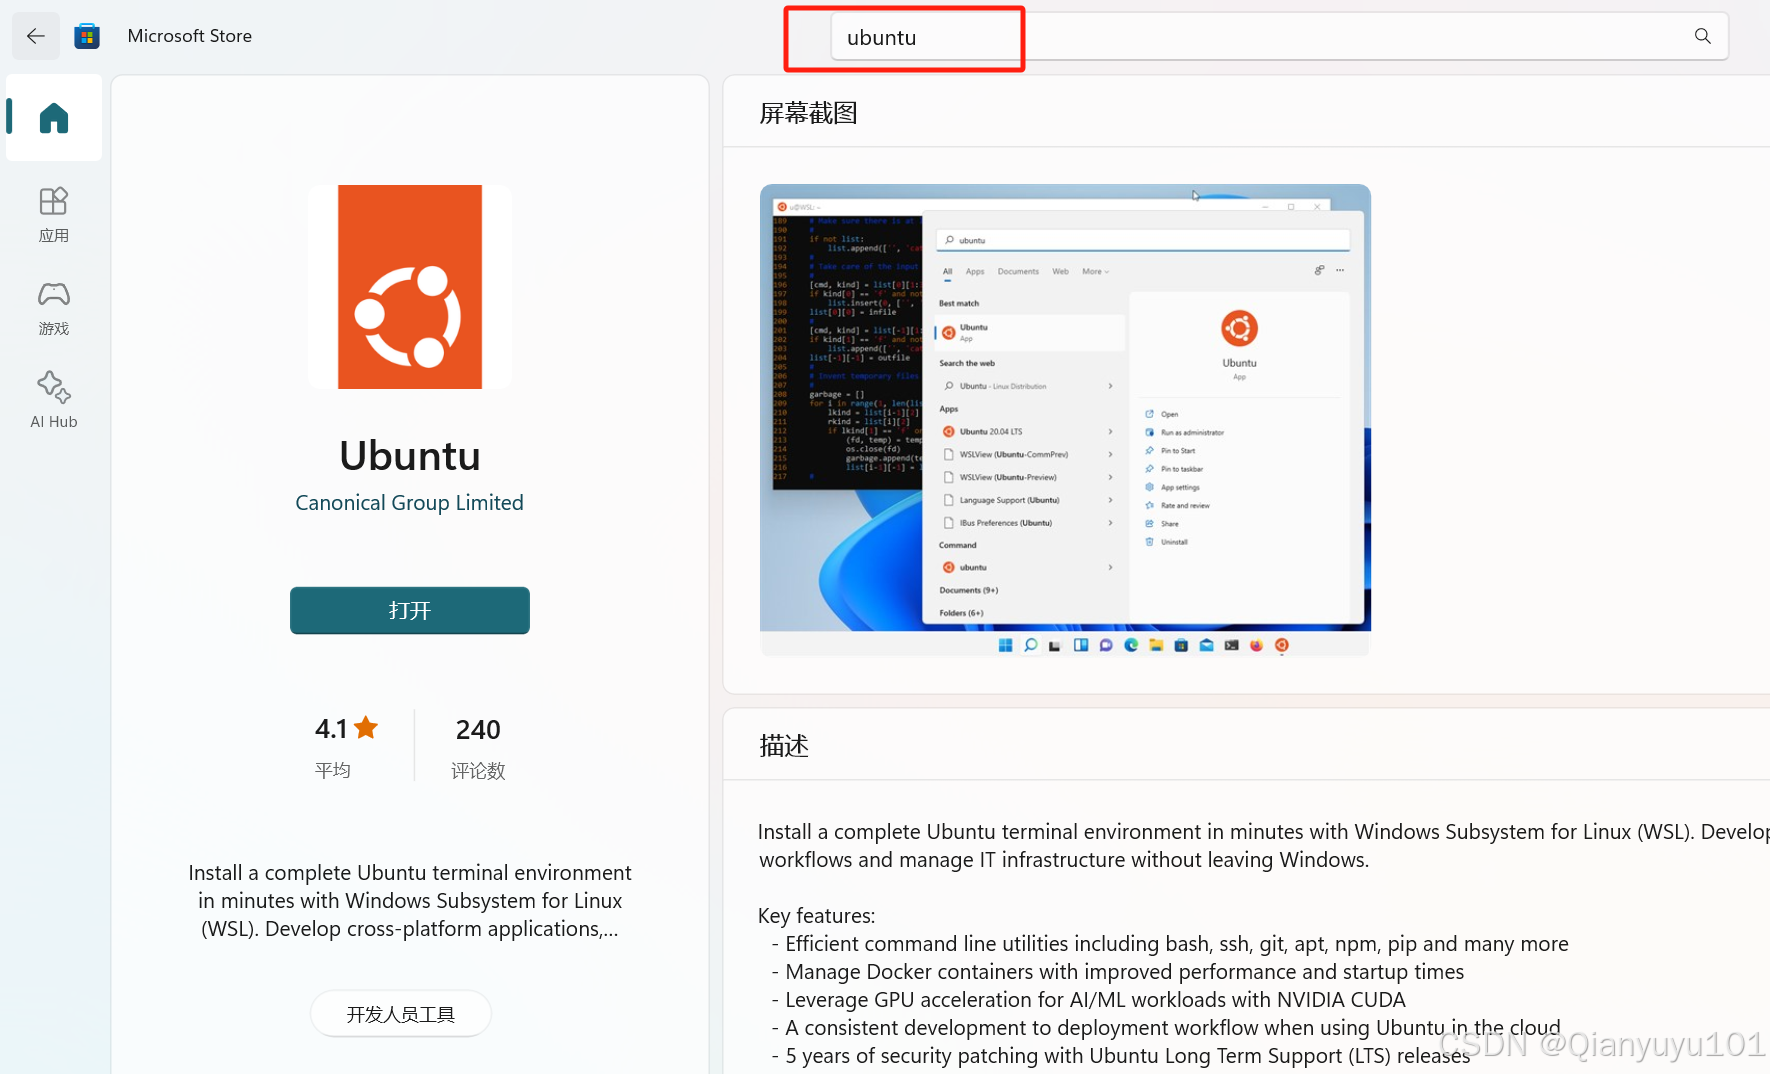The width and height of the screenshot is (1770, 1074).
Task: Click the 开发人员工具 developer tools button
Action: tap(400, 1013)
